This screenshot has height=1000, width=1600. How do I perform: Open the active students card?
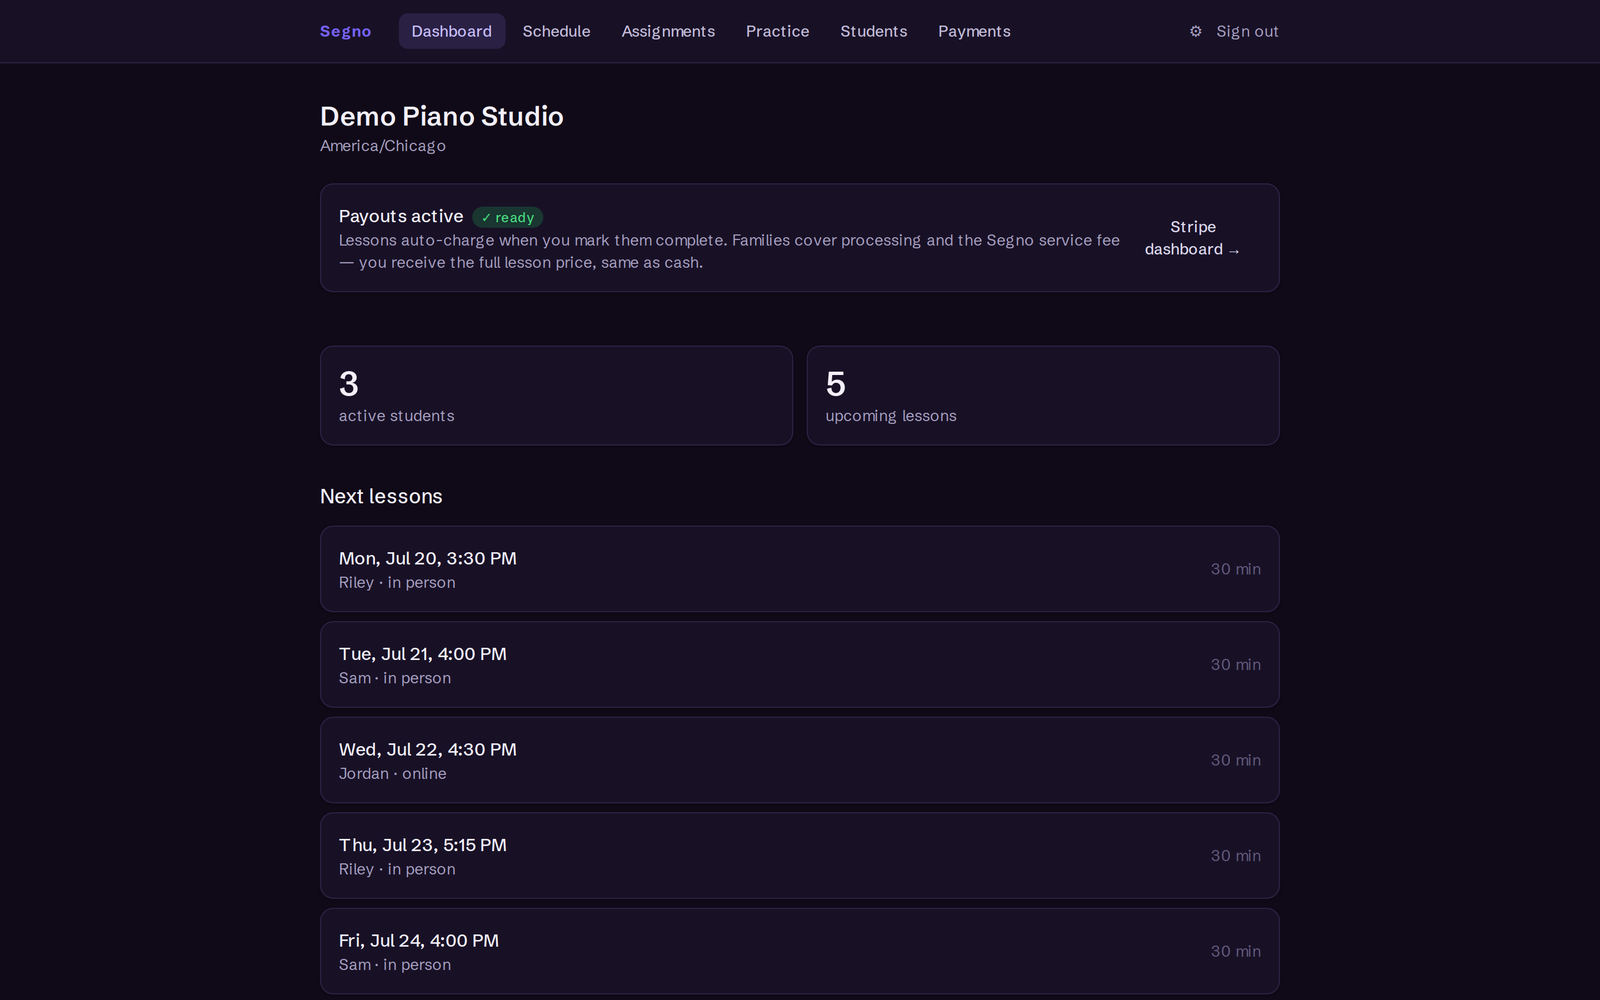click(556, 395)
